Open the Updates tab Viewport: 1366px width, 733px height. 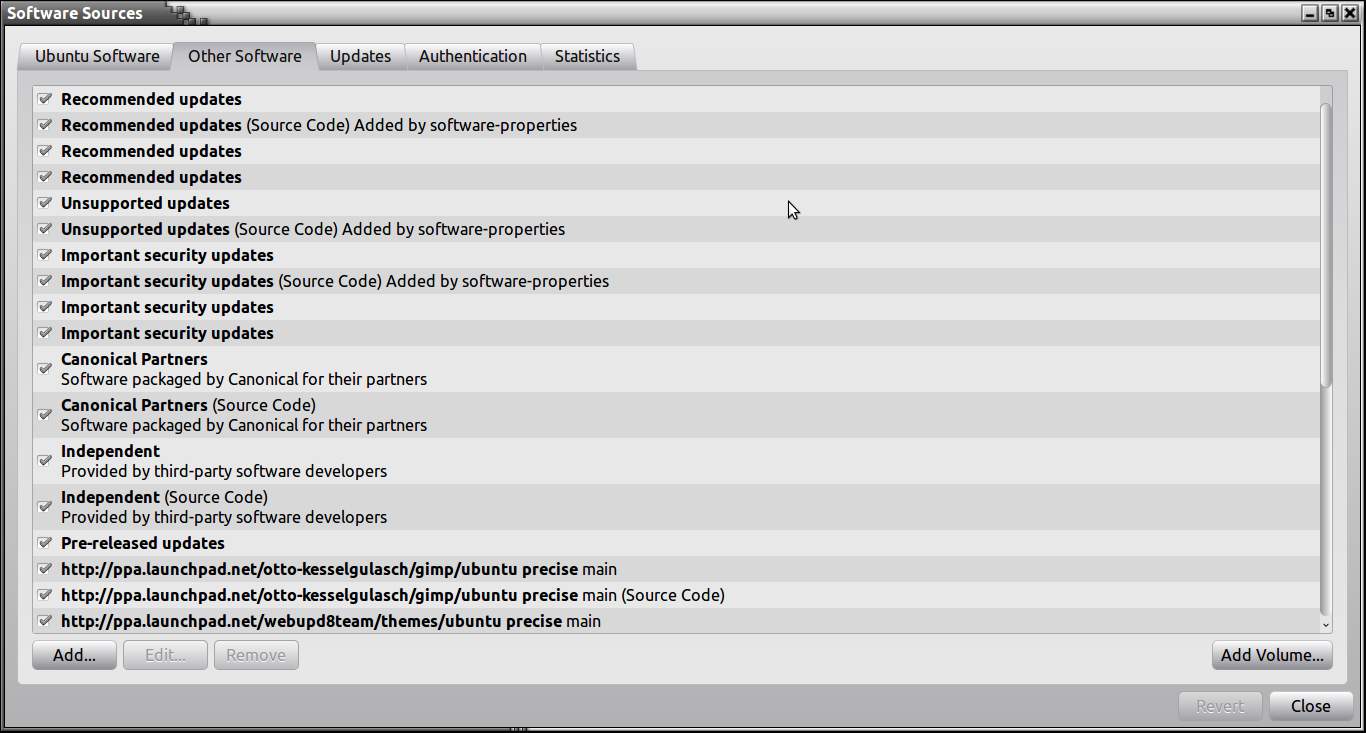(x=360, y=56)
